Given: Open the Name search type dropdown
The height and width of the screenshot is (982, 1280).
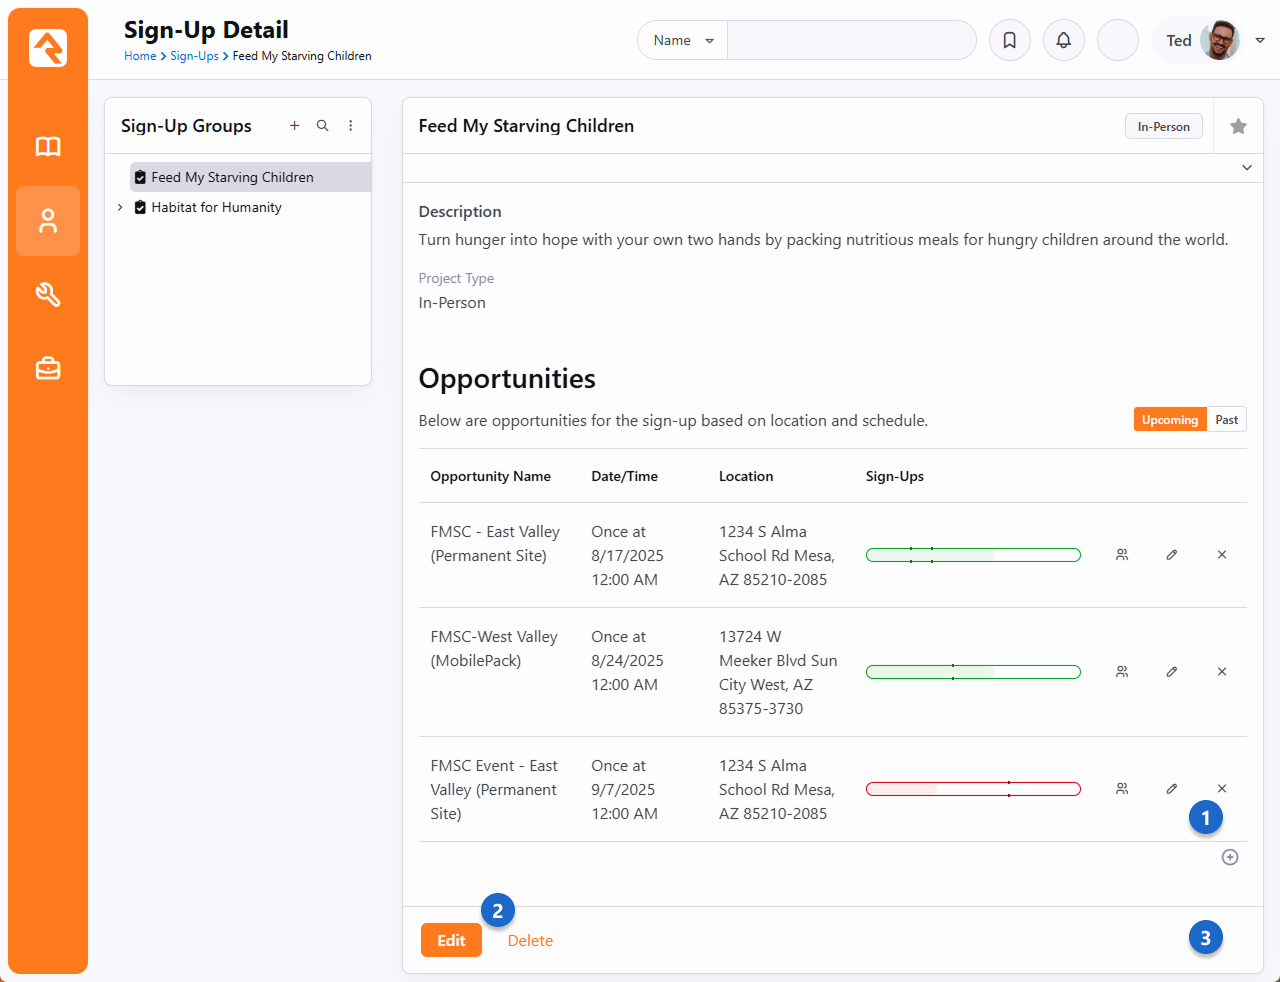Looking at the screenshot, I should click(683, 41).
